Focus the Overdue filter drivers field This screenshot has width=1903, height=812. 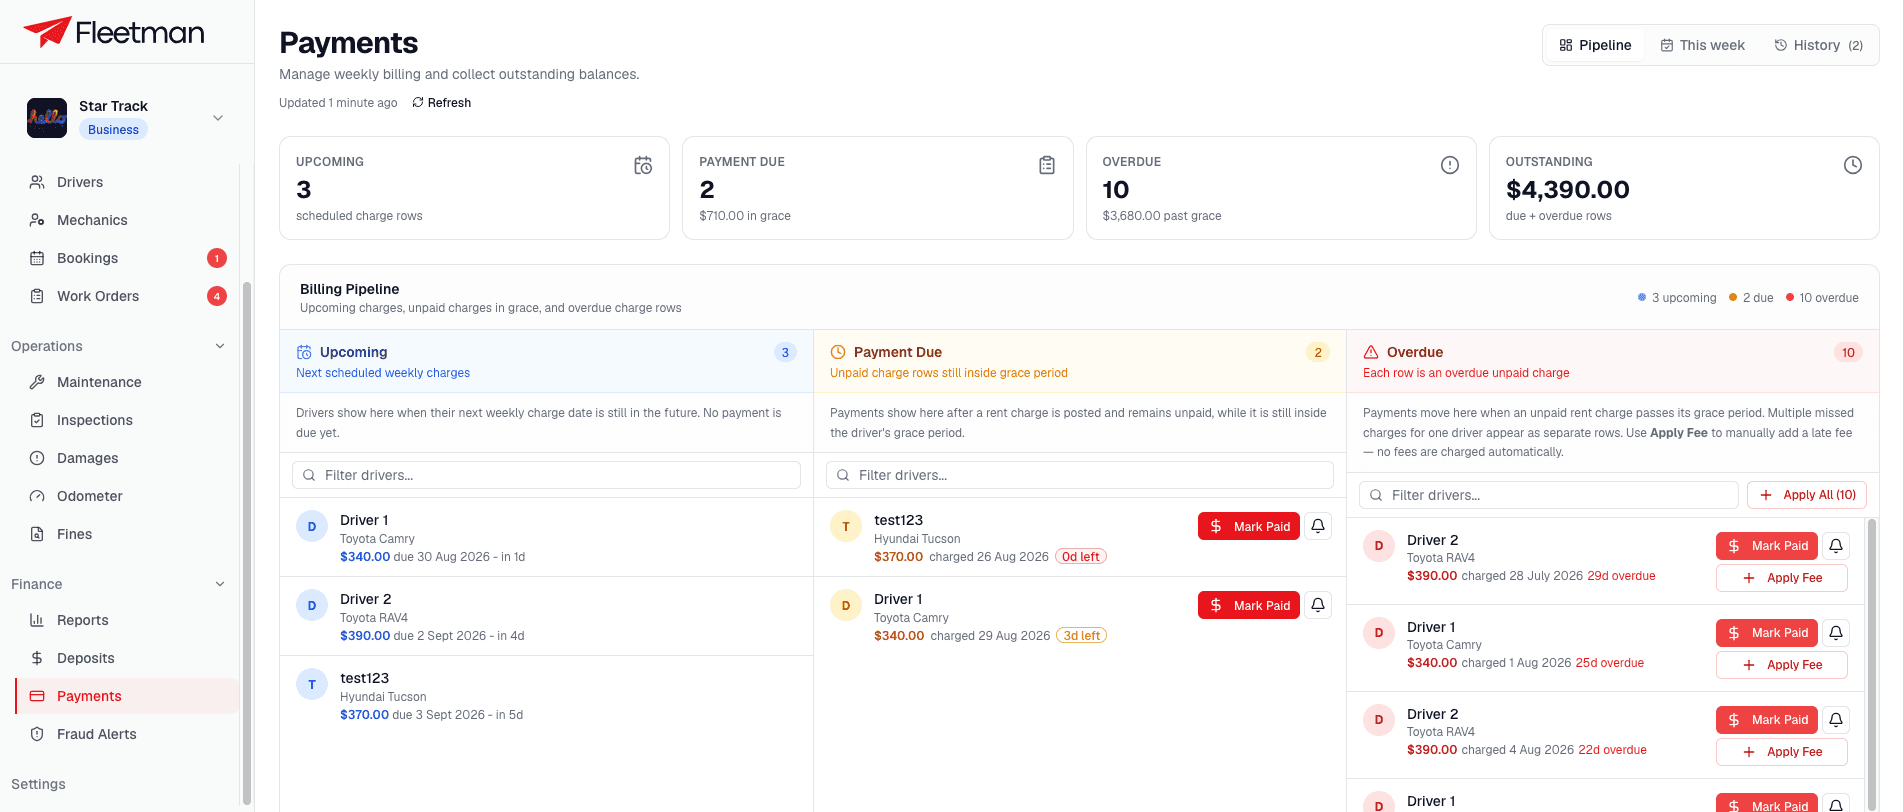(x=1548, y=495)
